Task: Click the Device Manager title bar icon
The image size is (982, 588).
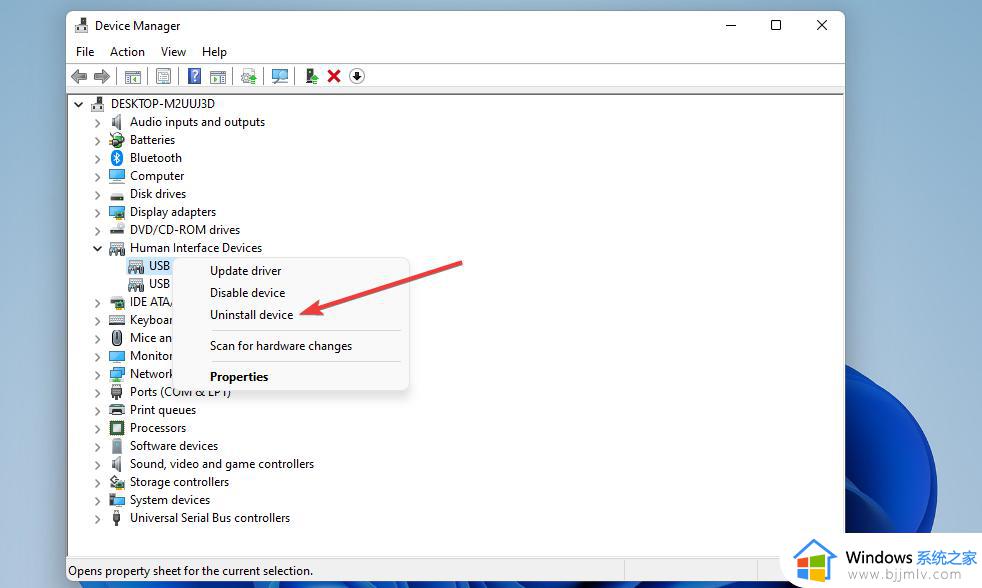Action: [x=81, y=26]
